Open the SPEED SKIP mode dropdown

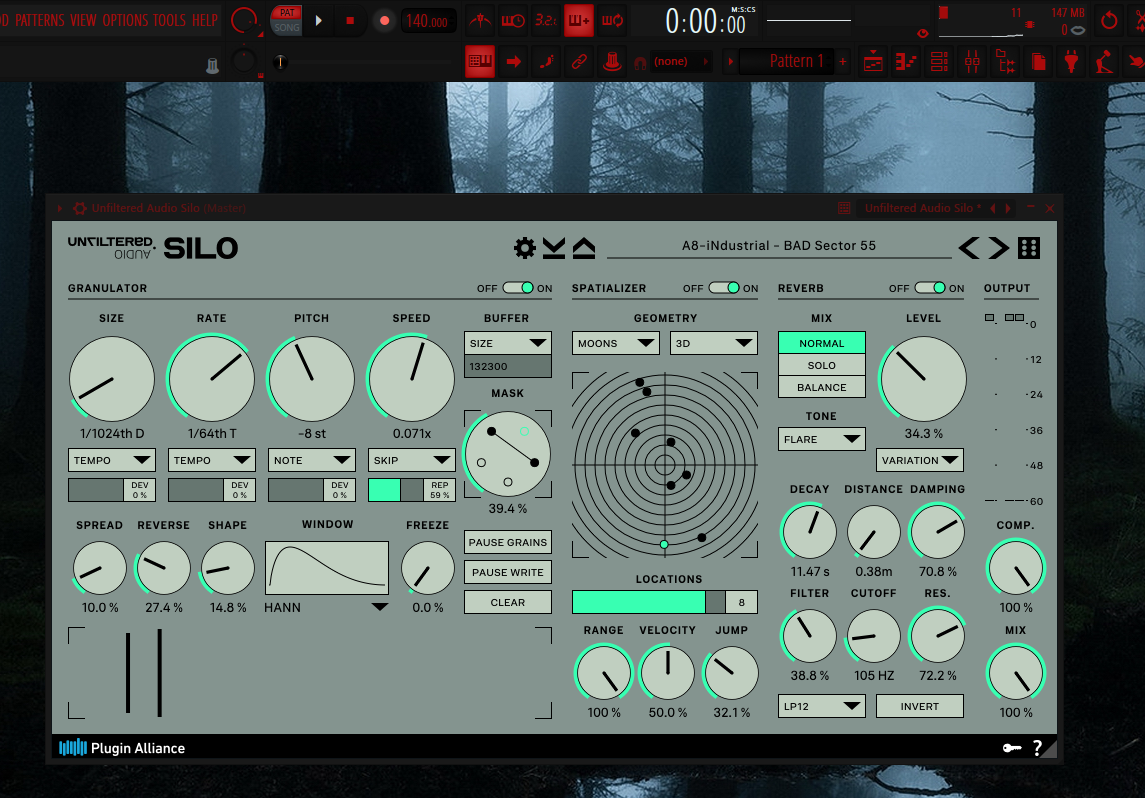[412, 460]
